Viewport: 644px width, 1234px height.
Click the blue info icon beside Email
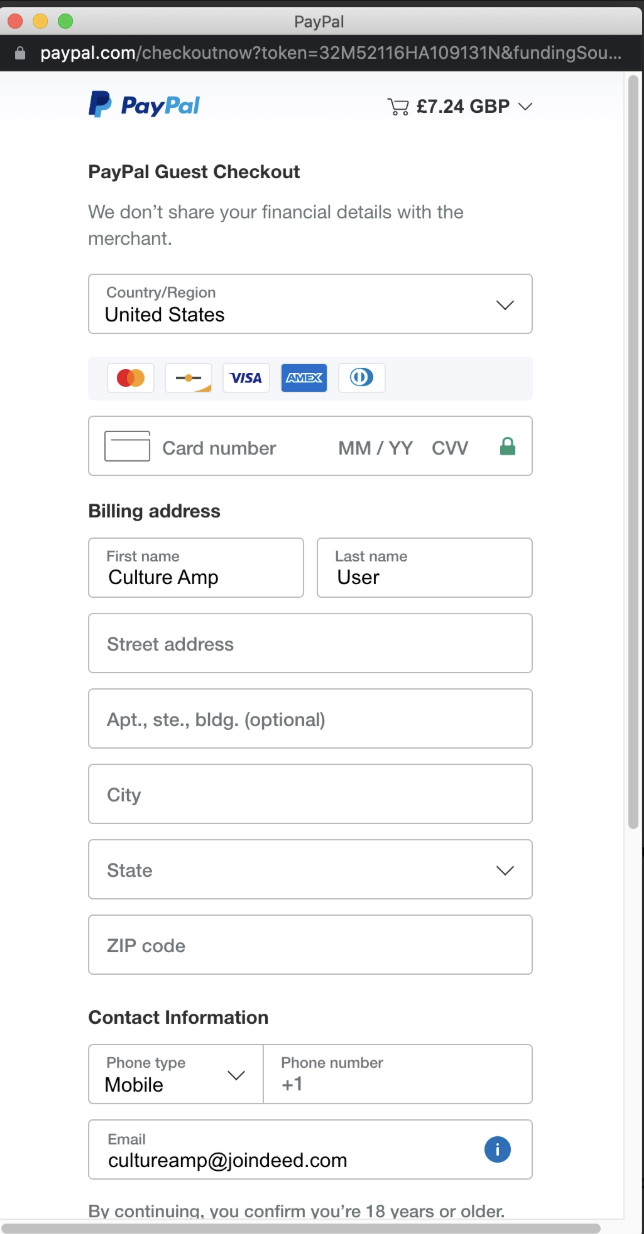(497, 1149)
